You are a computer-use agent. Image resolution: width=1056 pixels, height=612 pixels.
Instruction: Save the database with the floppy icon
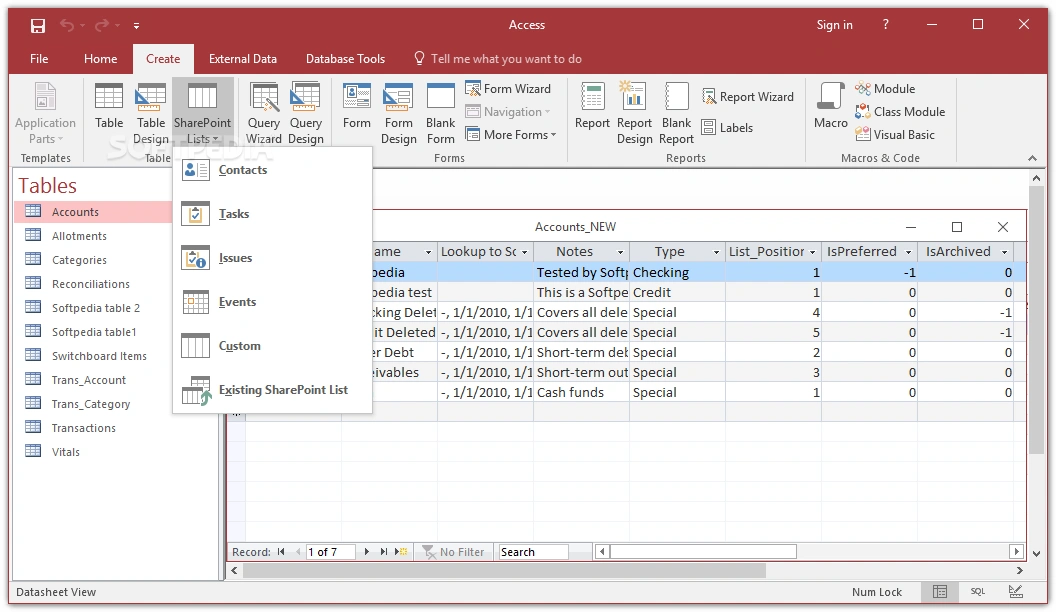[x=37, y=25]
